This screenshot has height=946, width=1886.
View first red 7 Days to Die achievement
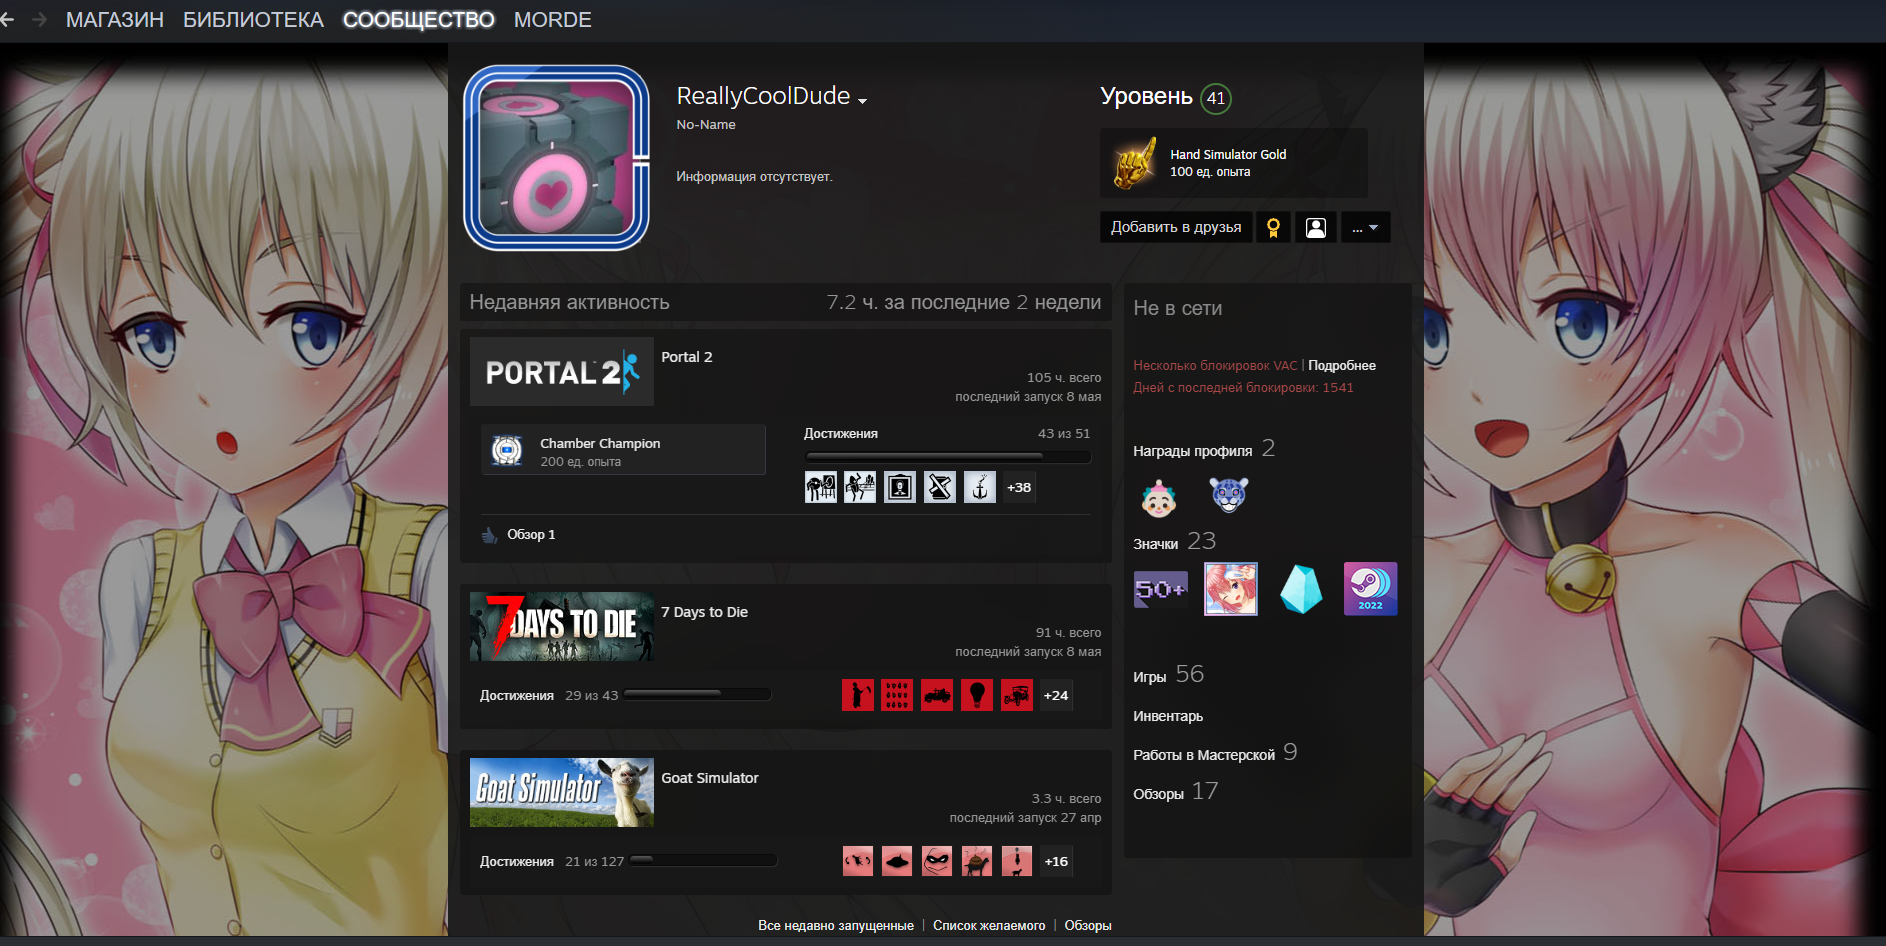pos(858,695)
